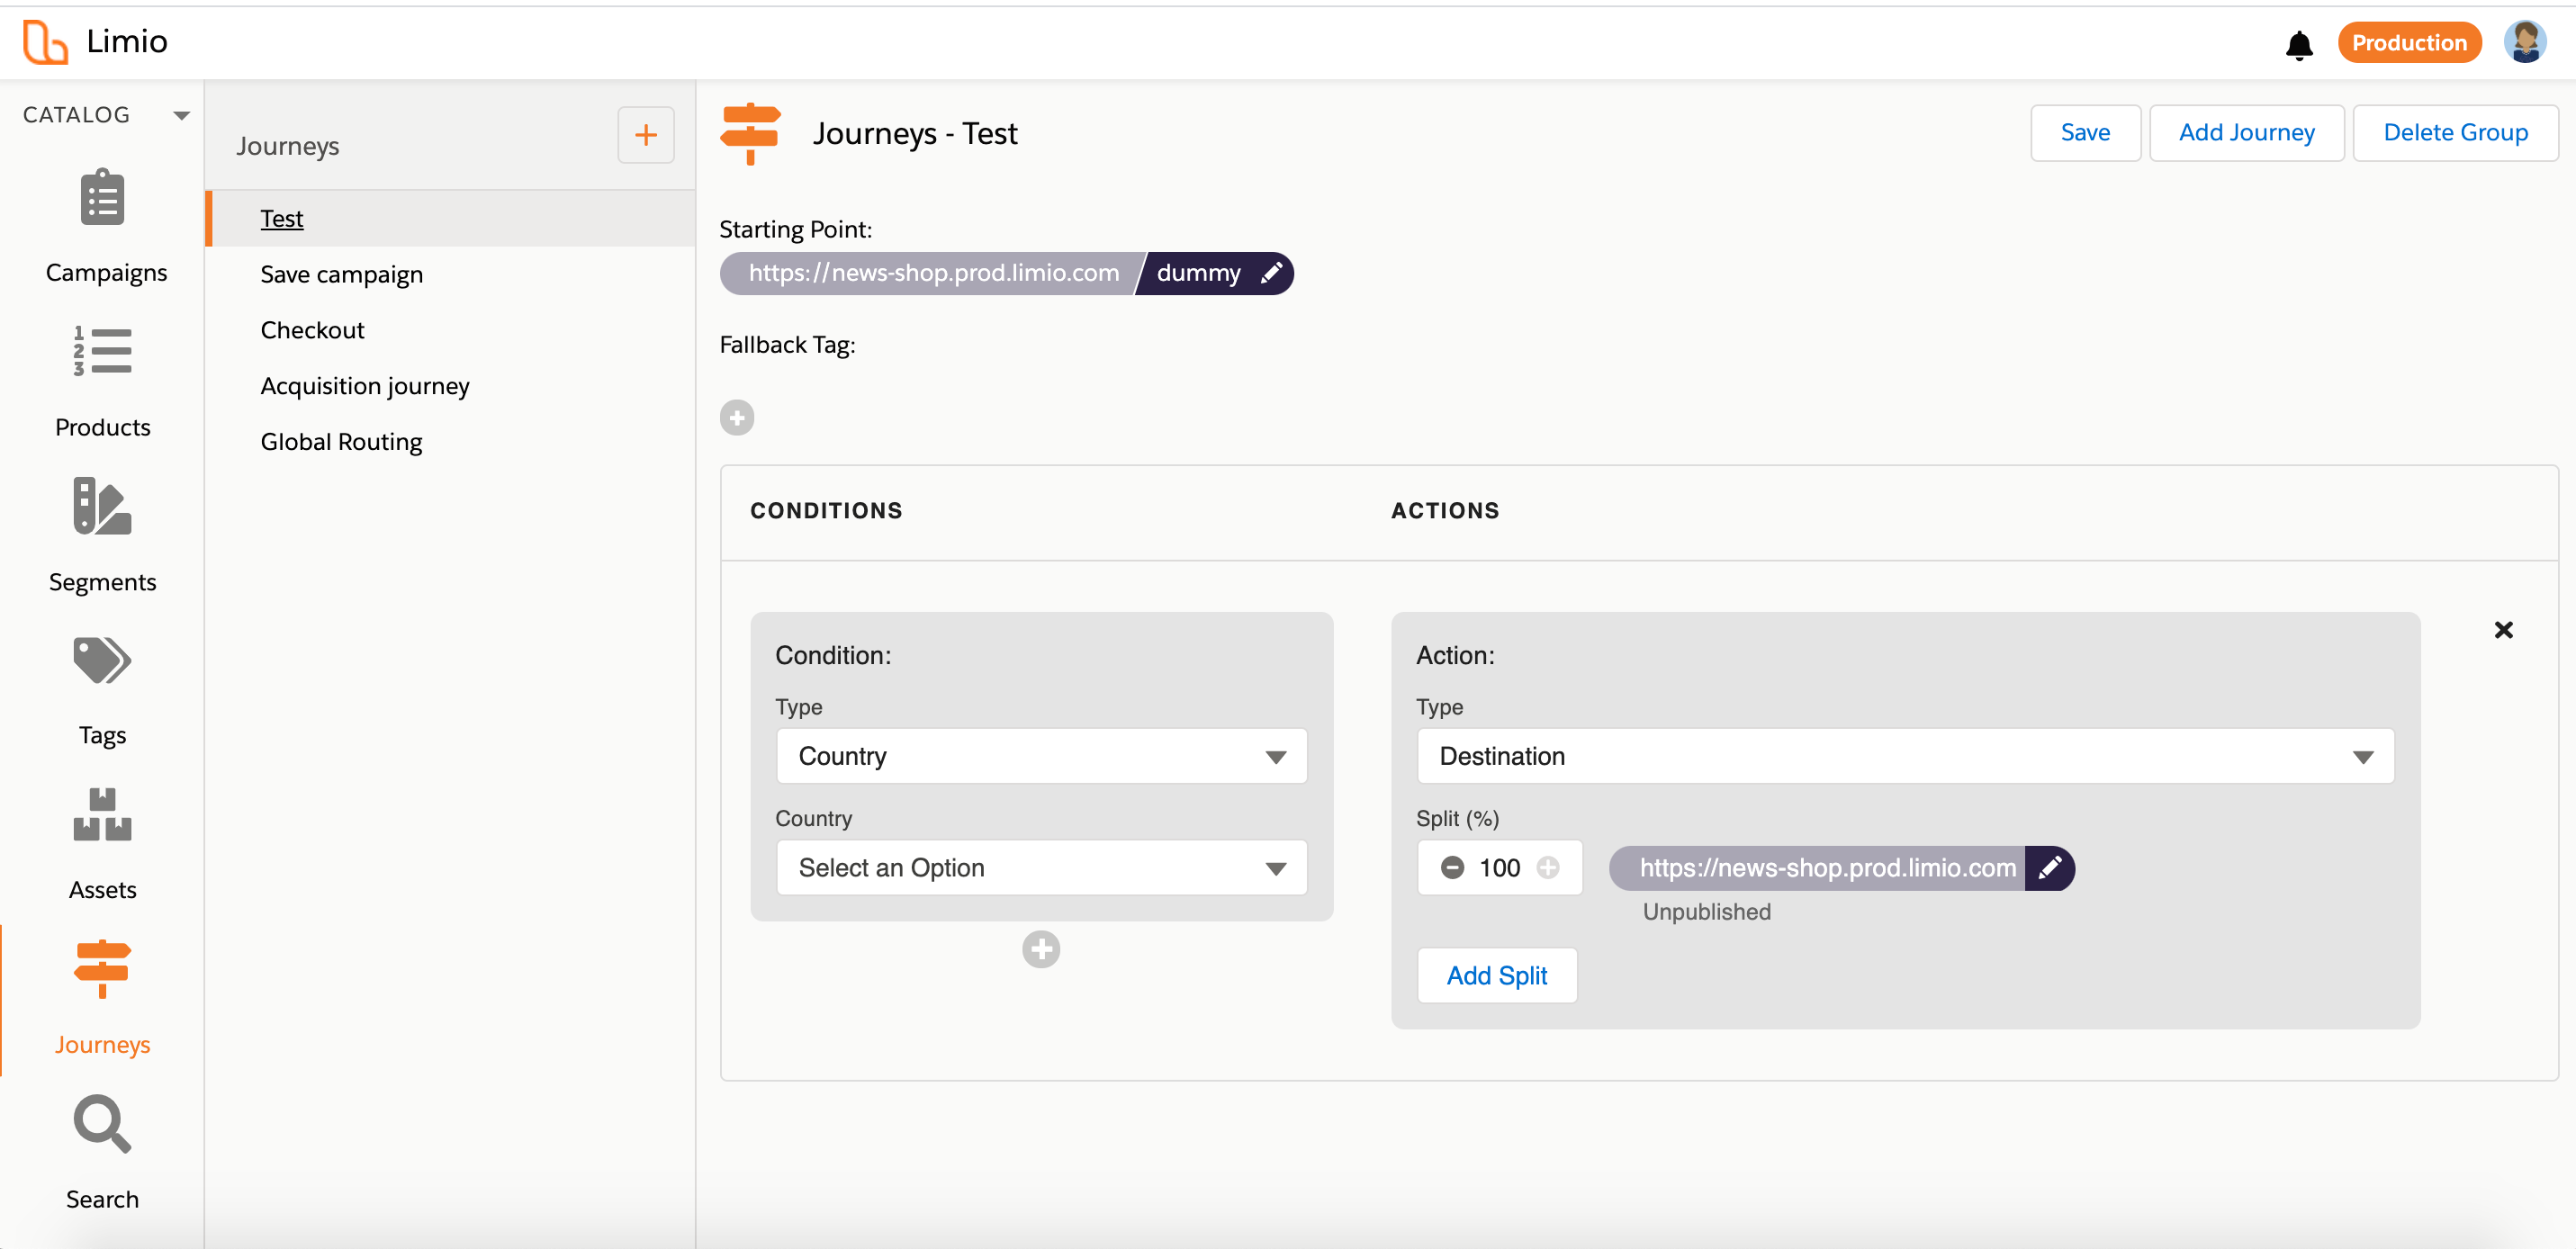Viewport: 2576px width, 1249px height.
Task: Click the Delete Group button
Action: 2455,133
